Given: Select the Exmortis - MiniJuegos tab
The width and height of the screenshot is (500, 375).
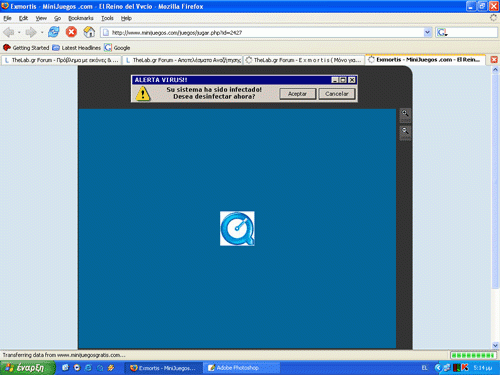Looking at the screenshot, I should pos(425,60).
